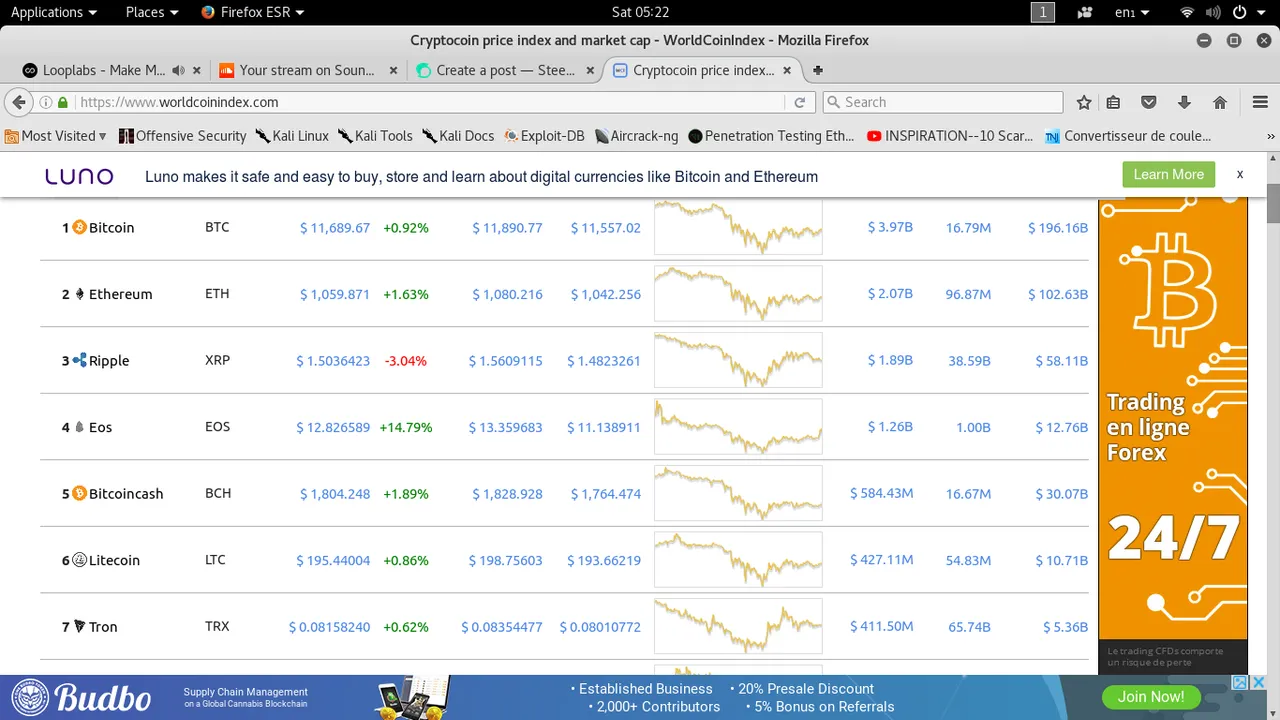The height and width of the screenshot is (720, 1280).
Task: Open the Offensive Security bookmark
Action: [x=182, y=136]
